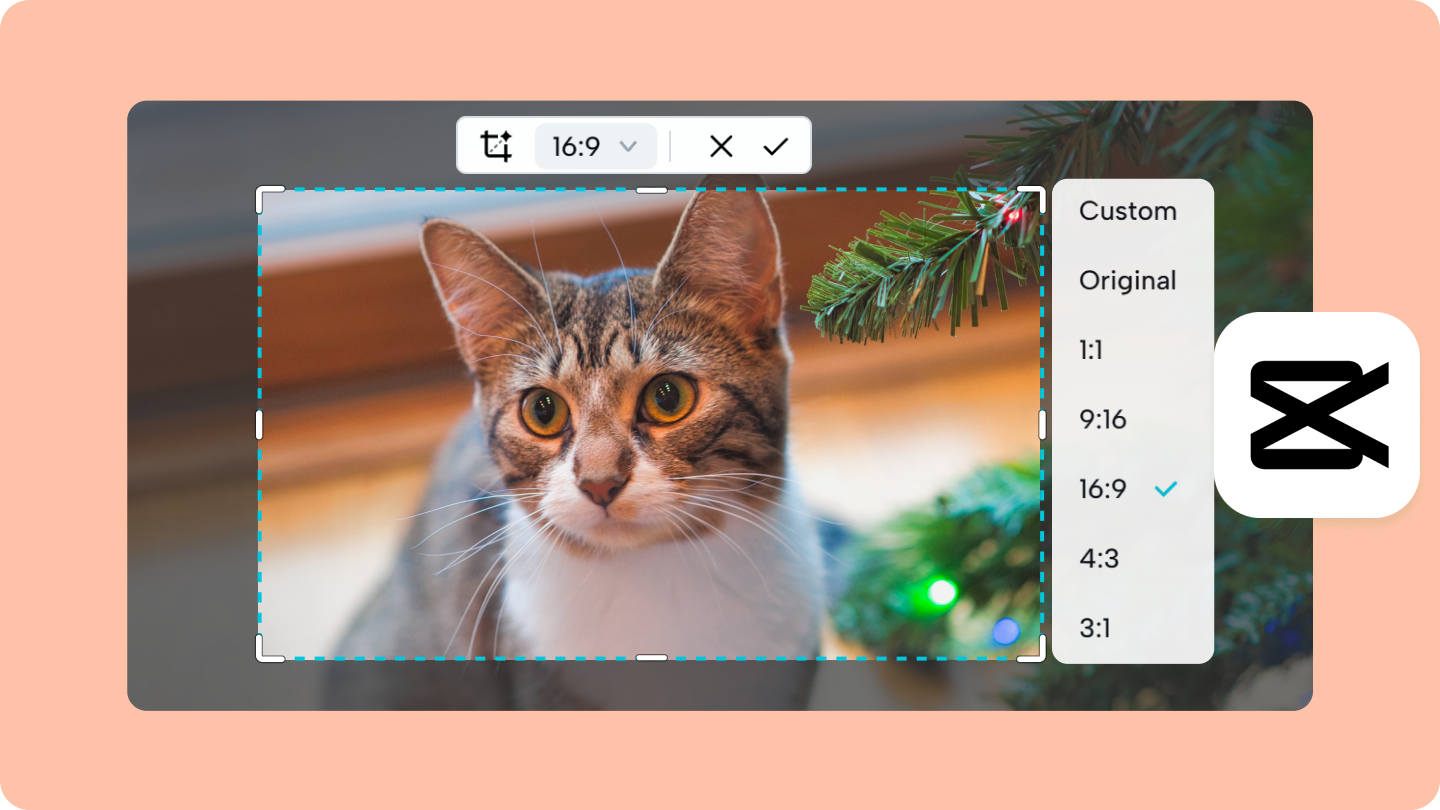Viewport: 1440px width, 810px height.
Task: Expand the aspect ratio options list
Action: tap(595, 145)
